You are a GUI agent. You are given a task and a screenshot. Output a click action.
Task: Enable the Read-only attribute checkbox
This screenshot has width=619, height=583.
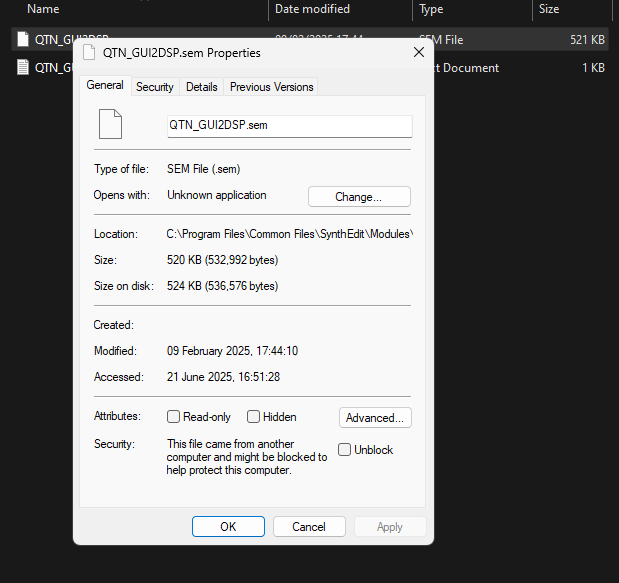tap(174, 417)
